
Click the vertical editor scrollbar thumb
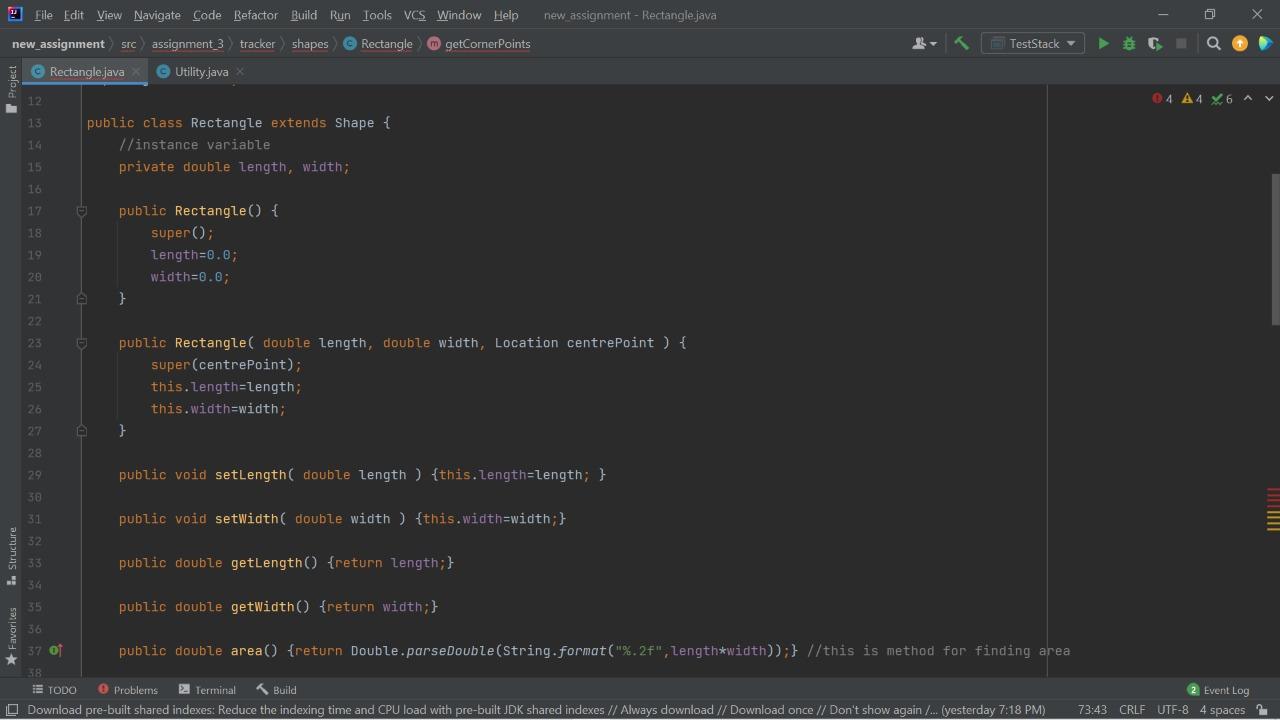(x=1274, y=249)
